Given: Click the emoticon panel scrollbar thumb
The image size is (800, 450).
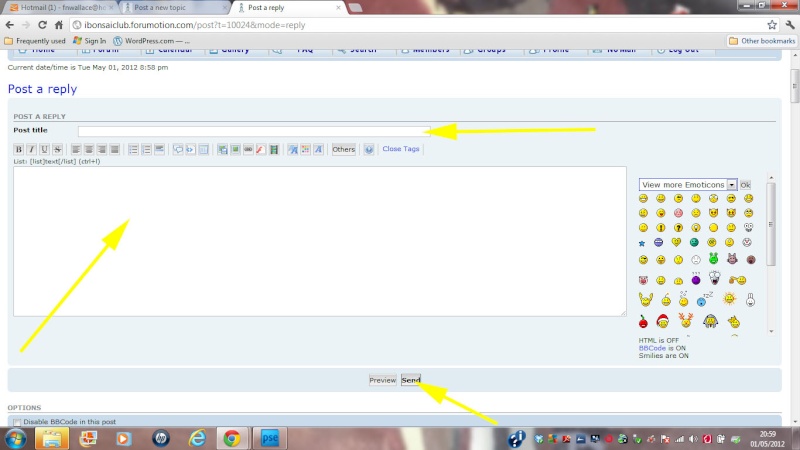Looking at the screenshot, I should pos(771,224).
